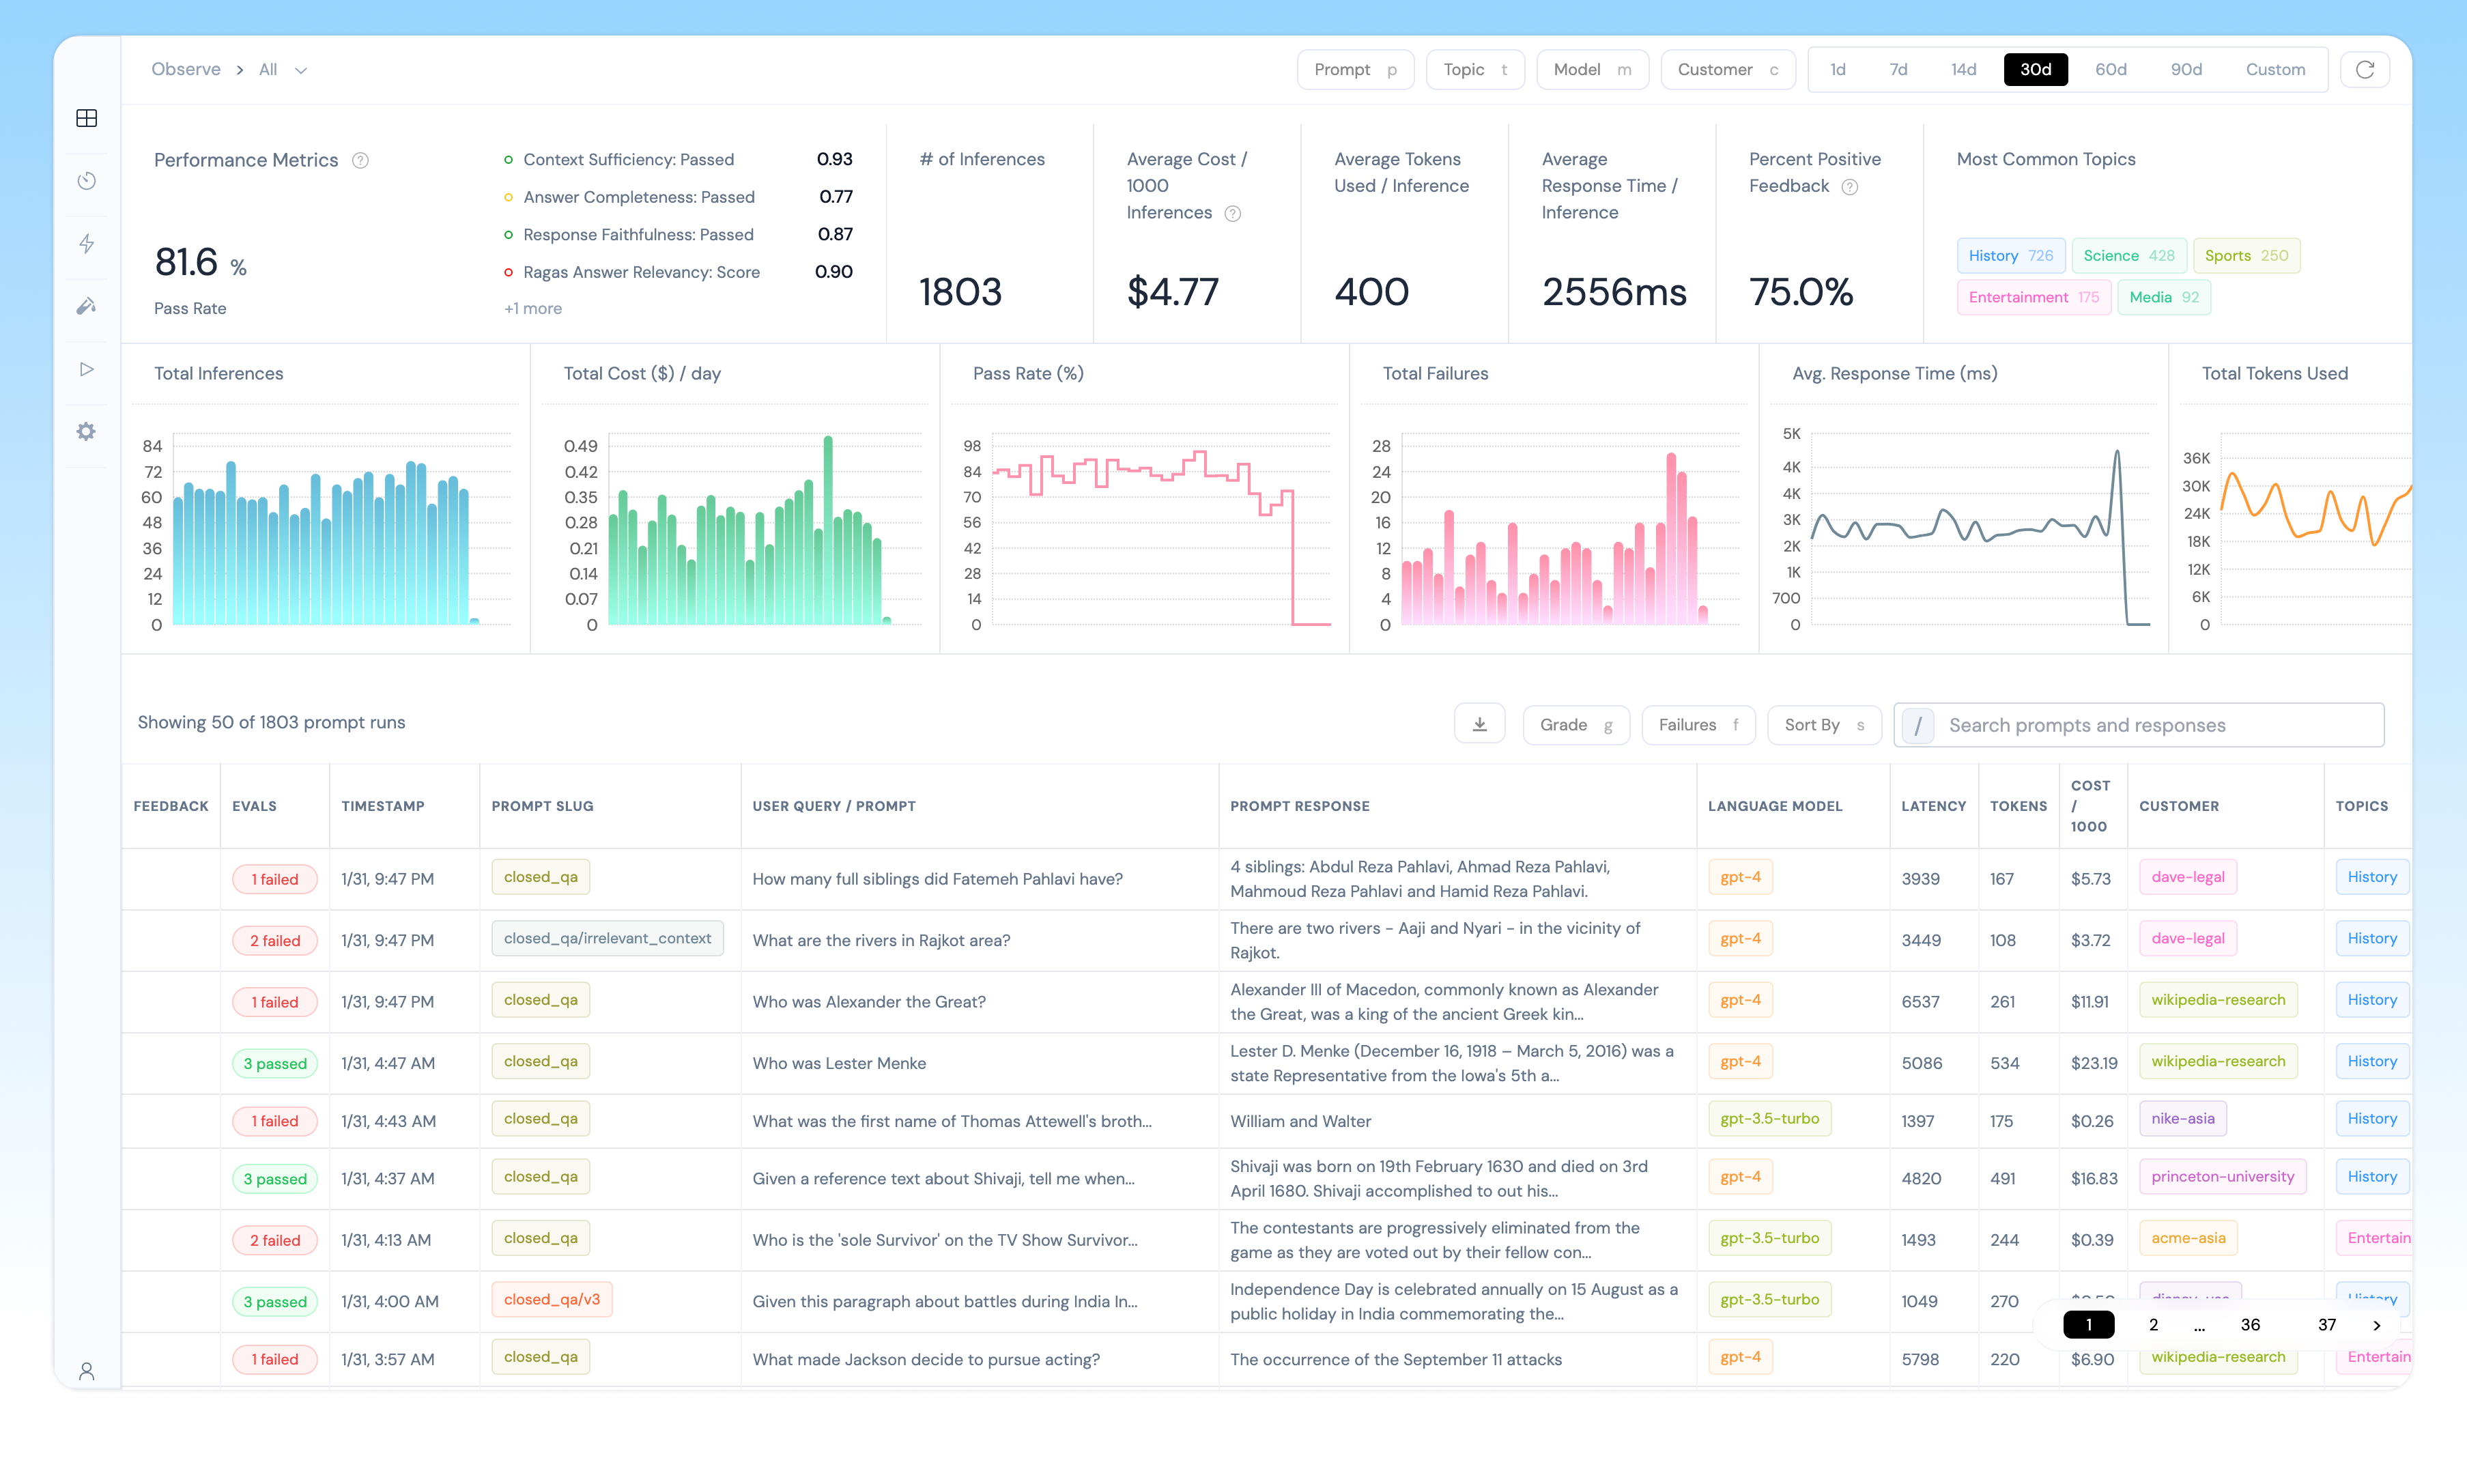Viewport: 2467px width, 1484px height.
Task: Switch time range to 7d
Action: pyautogui.click(x=1897, y=69)
